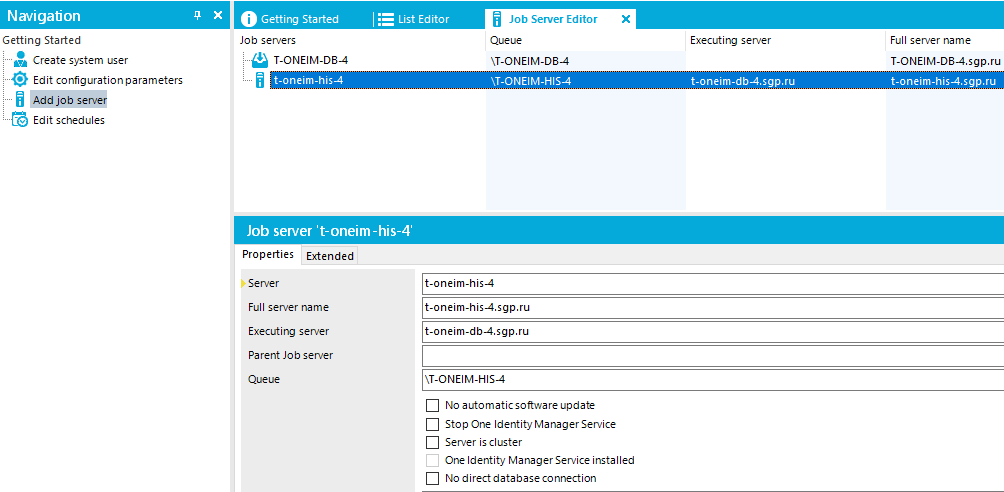The width and height of the screenshot is (1004, 492).
Task: Open Edit configuration parameters
Action: (x=108, y=80)
